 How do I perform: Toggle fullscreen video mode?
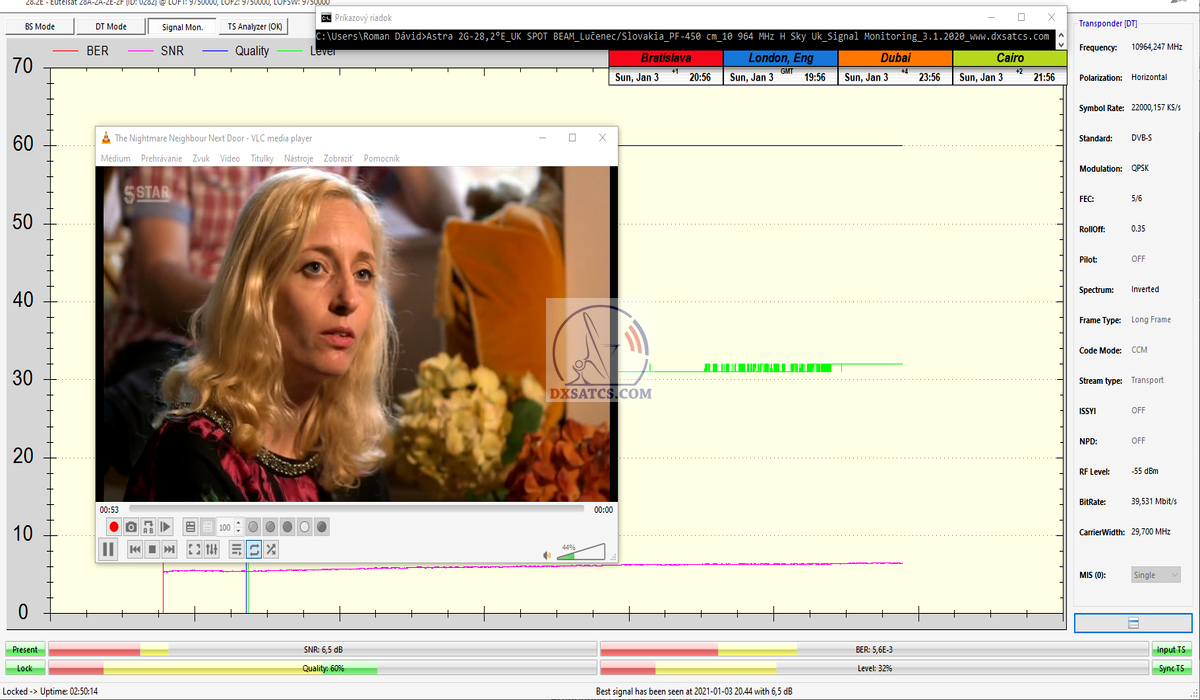[194, 549]
